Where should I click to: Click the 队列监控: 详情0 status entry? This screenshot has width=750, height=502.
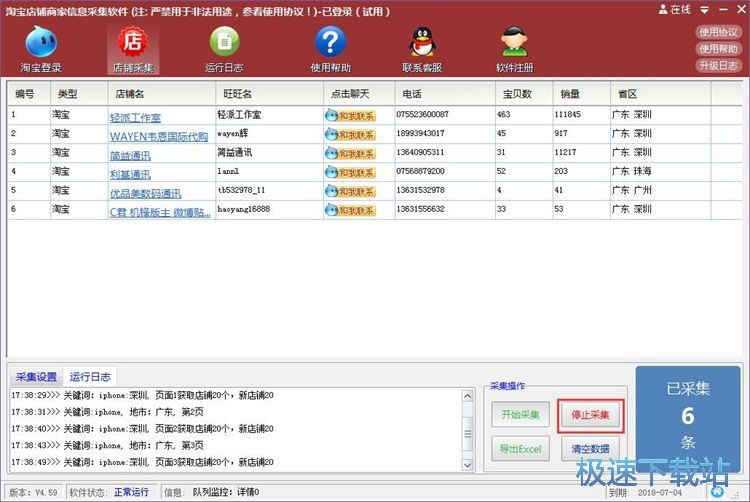tap(226, 492)
